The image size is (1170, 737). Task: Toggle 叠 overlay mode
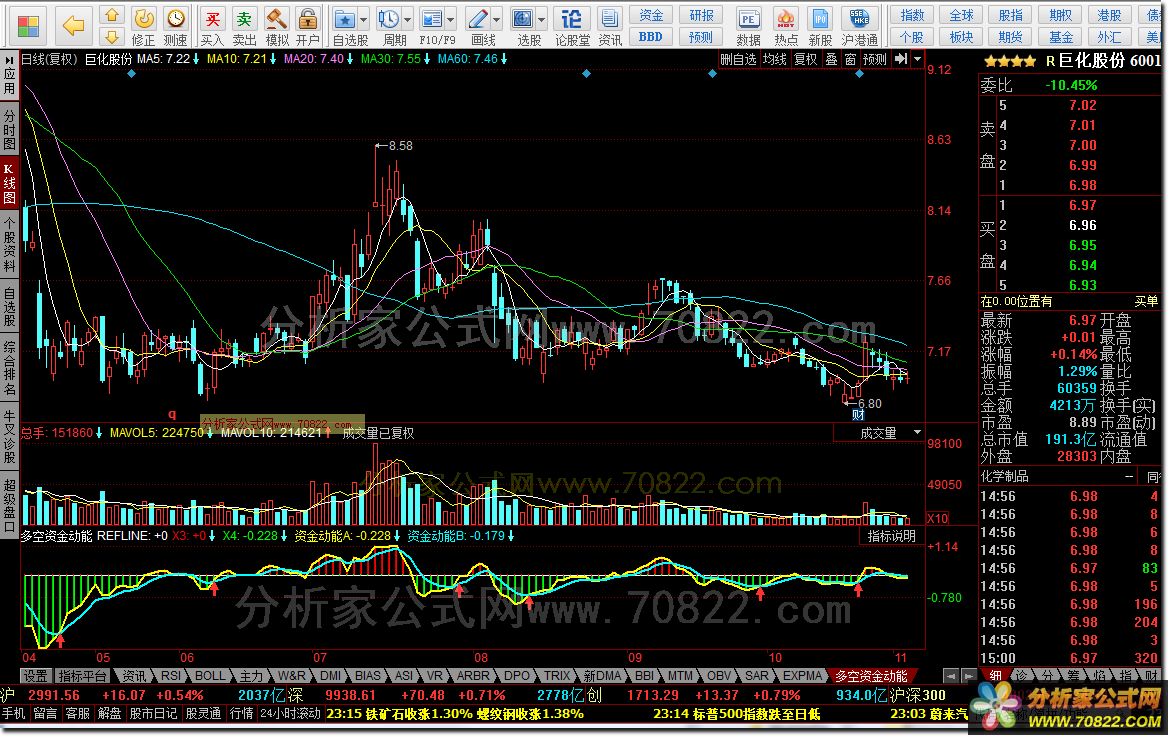pyautogui.click(x=830, y=59)
